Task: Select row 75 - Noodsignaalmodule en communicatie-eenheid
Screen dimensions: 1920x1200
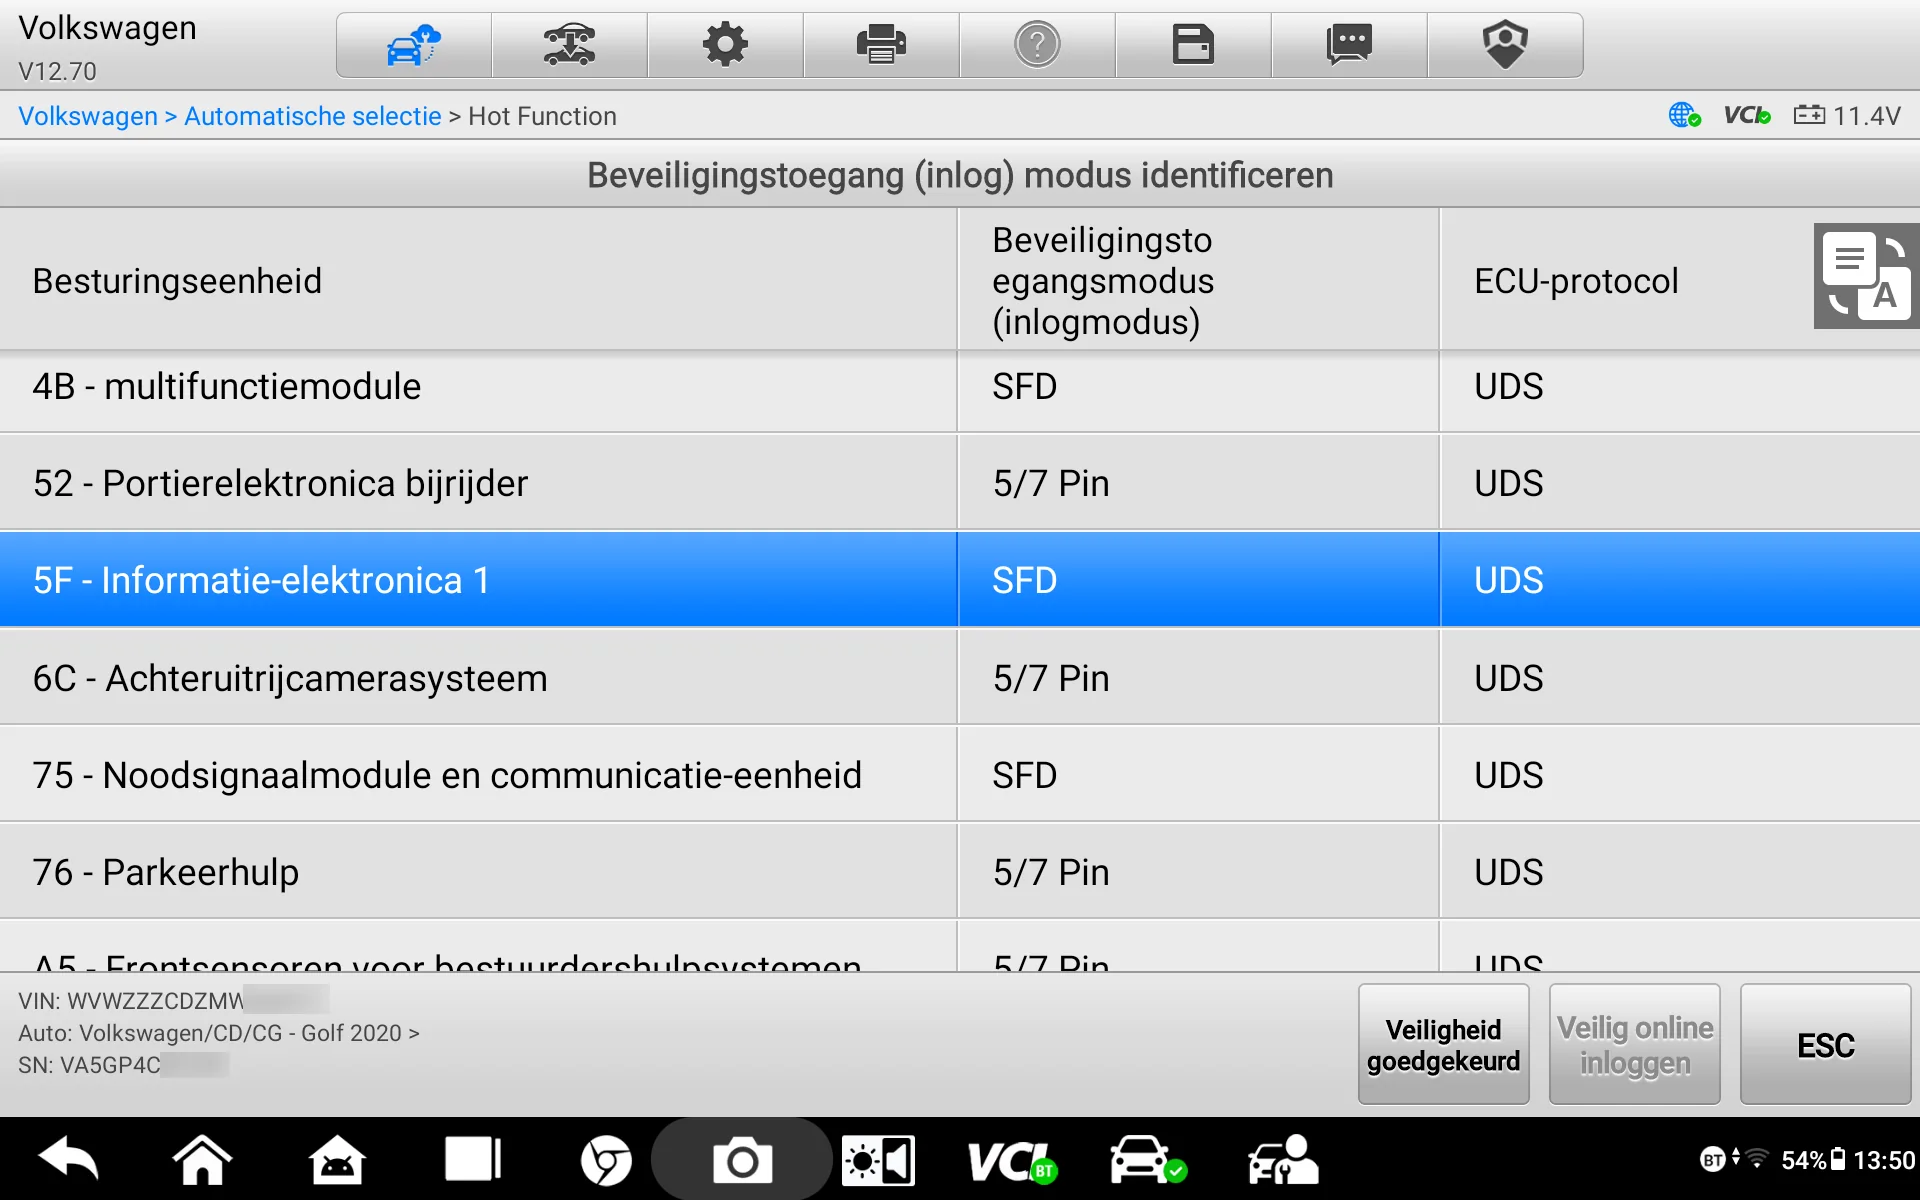Action: tap(960, 775)
